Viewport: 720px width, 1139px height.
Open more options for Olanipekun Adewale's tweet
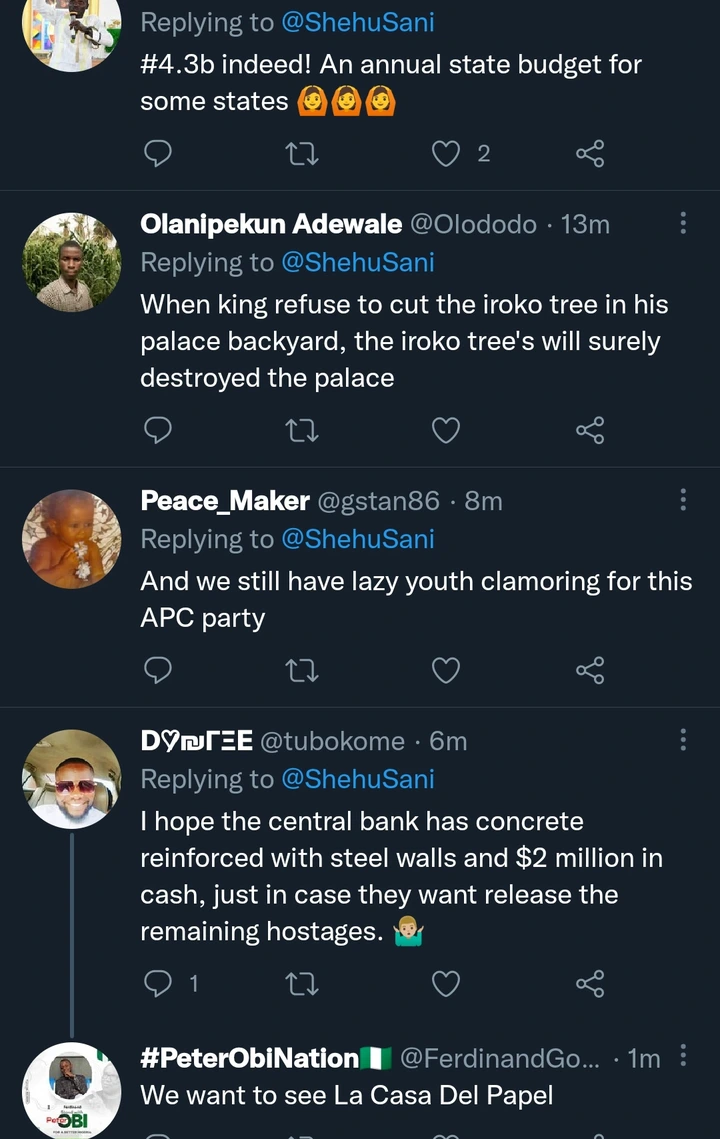pos(683,223)
